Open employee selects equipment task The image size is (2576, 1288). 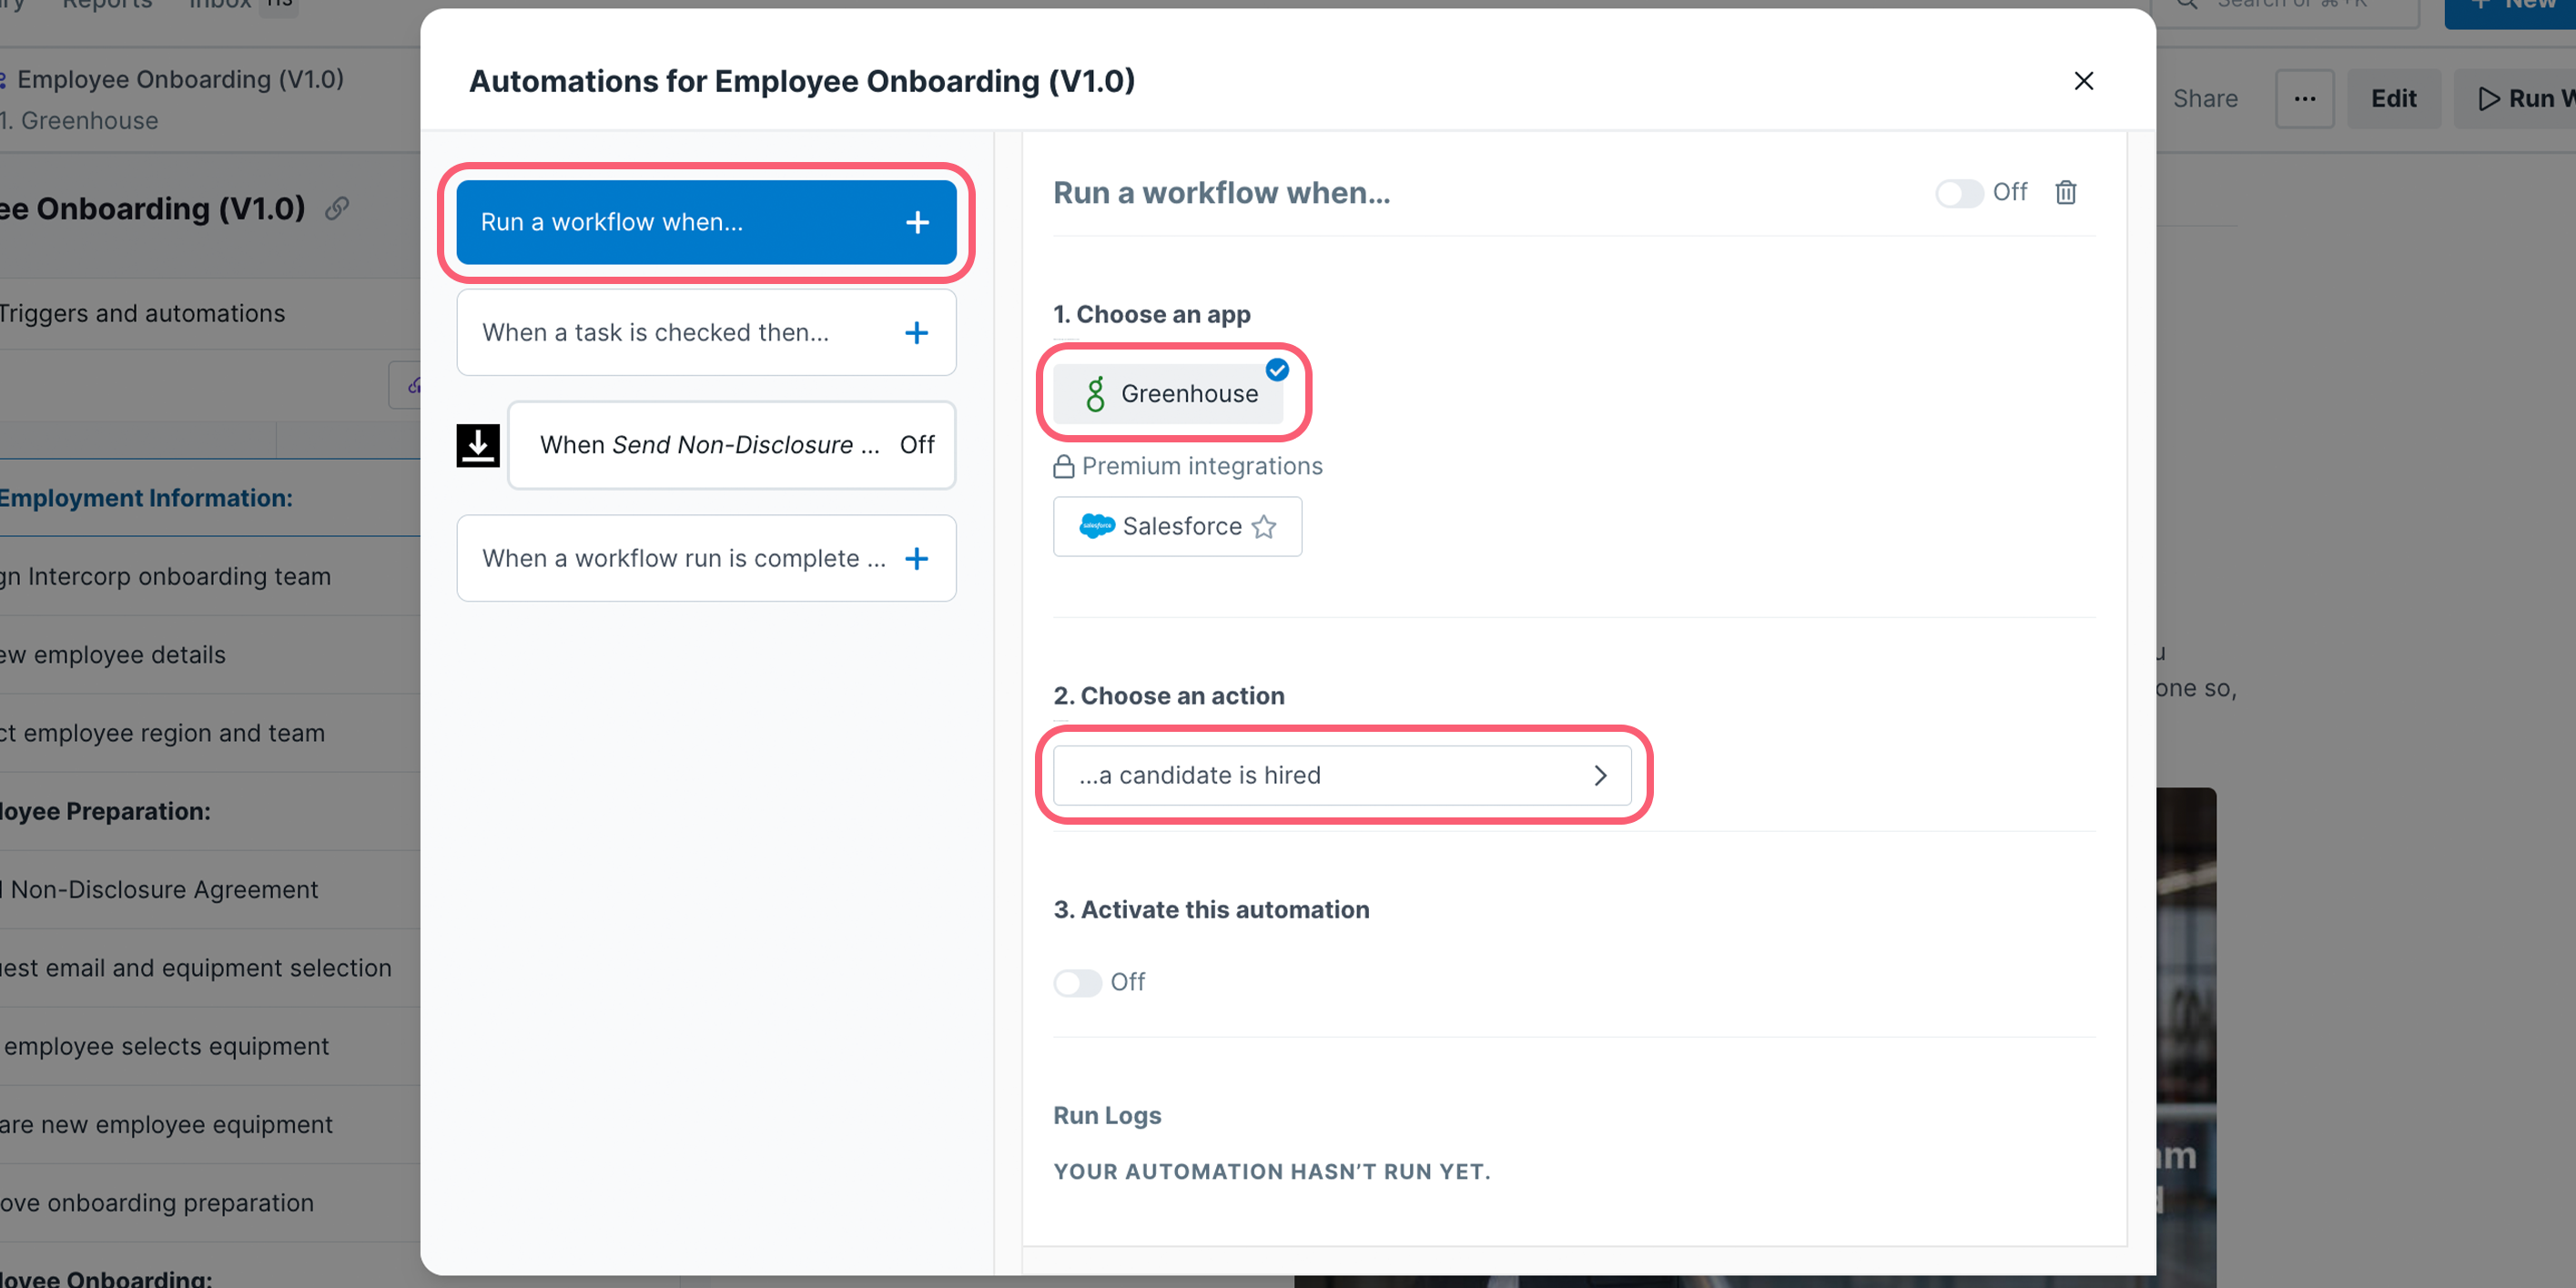(165, 1046)
